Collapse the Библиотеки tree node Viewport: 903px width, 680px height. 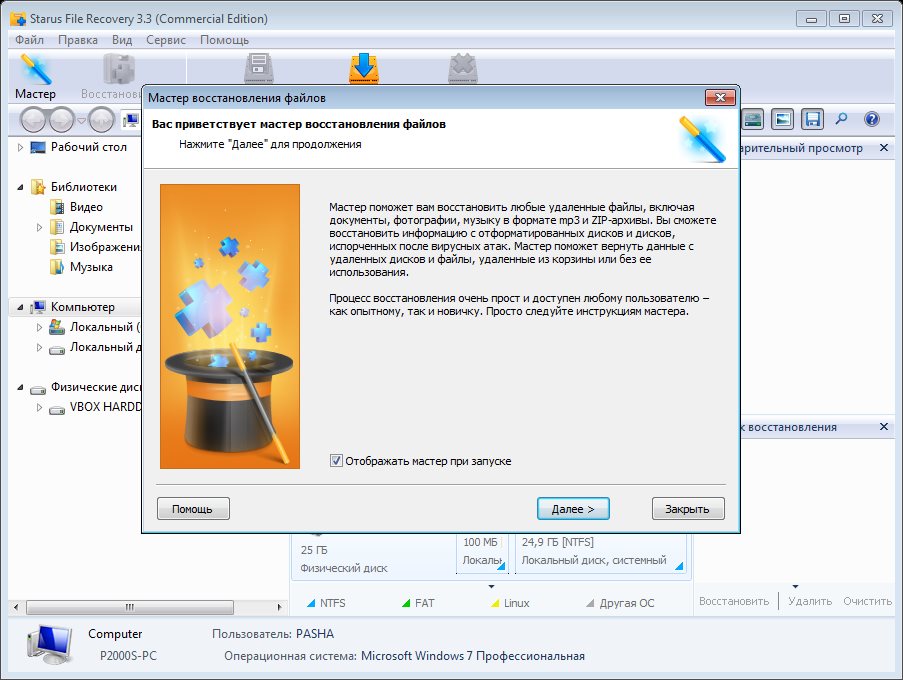point(21,187)
